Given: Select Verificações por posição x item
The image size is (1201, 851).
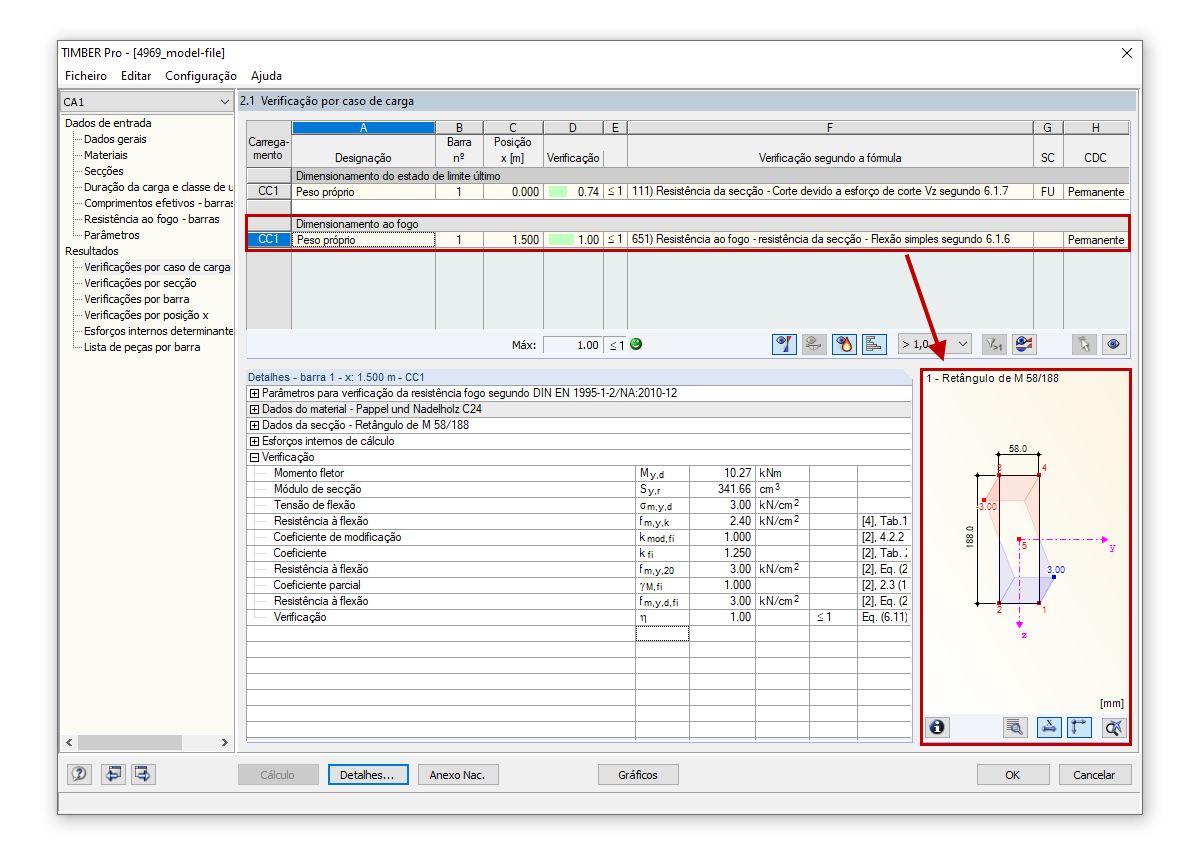Looking at the screenshot, I should tap(146, 315).
